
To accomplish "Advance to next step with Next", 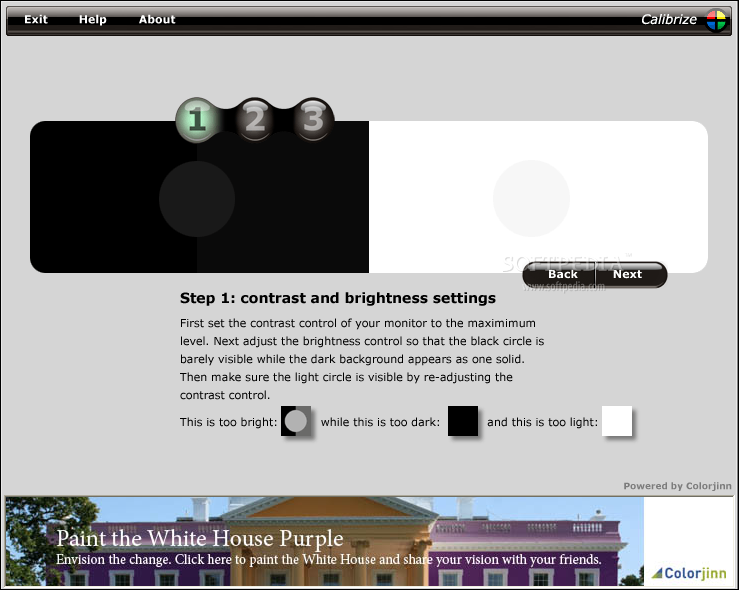I will (x=628, y=274).
